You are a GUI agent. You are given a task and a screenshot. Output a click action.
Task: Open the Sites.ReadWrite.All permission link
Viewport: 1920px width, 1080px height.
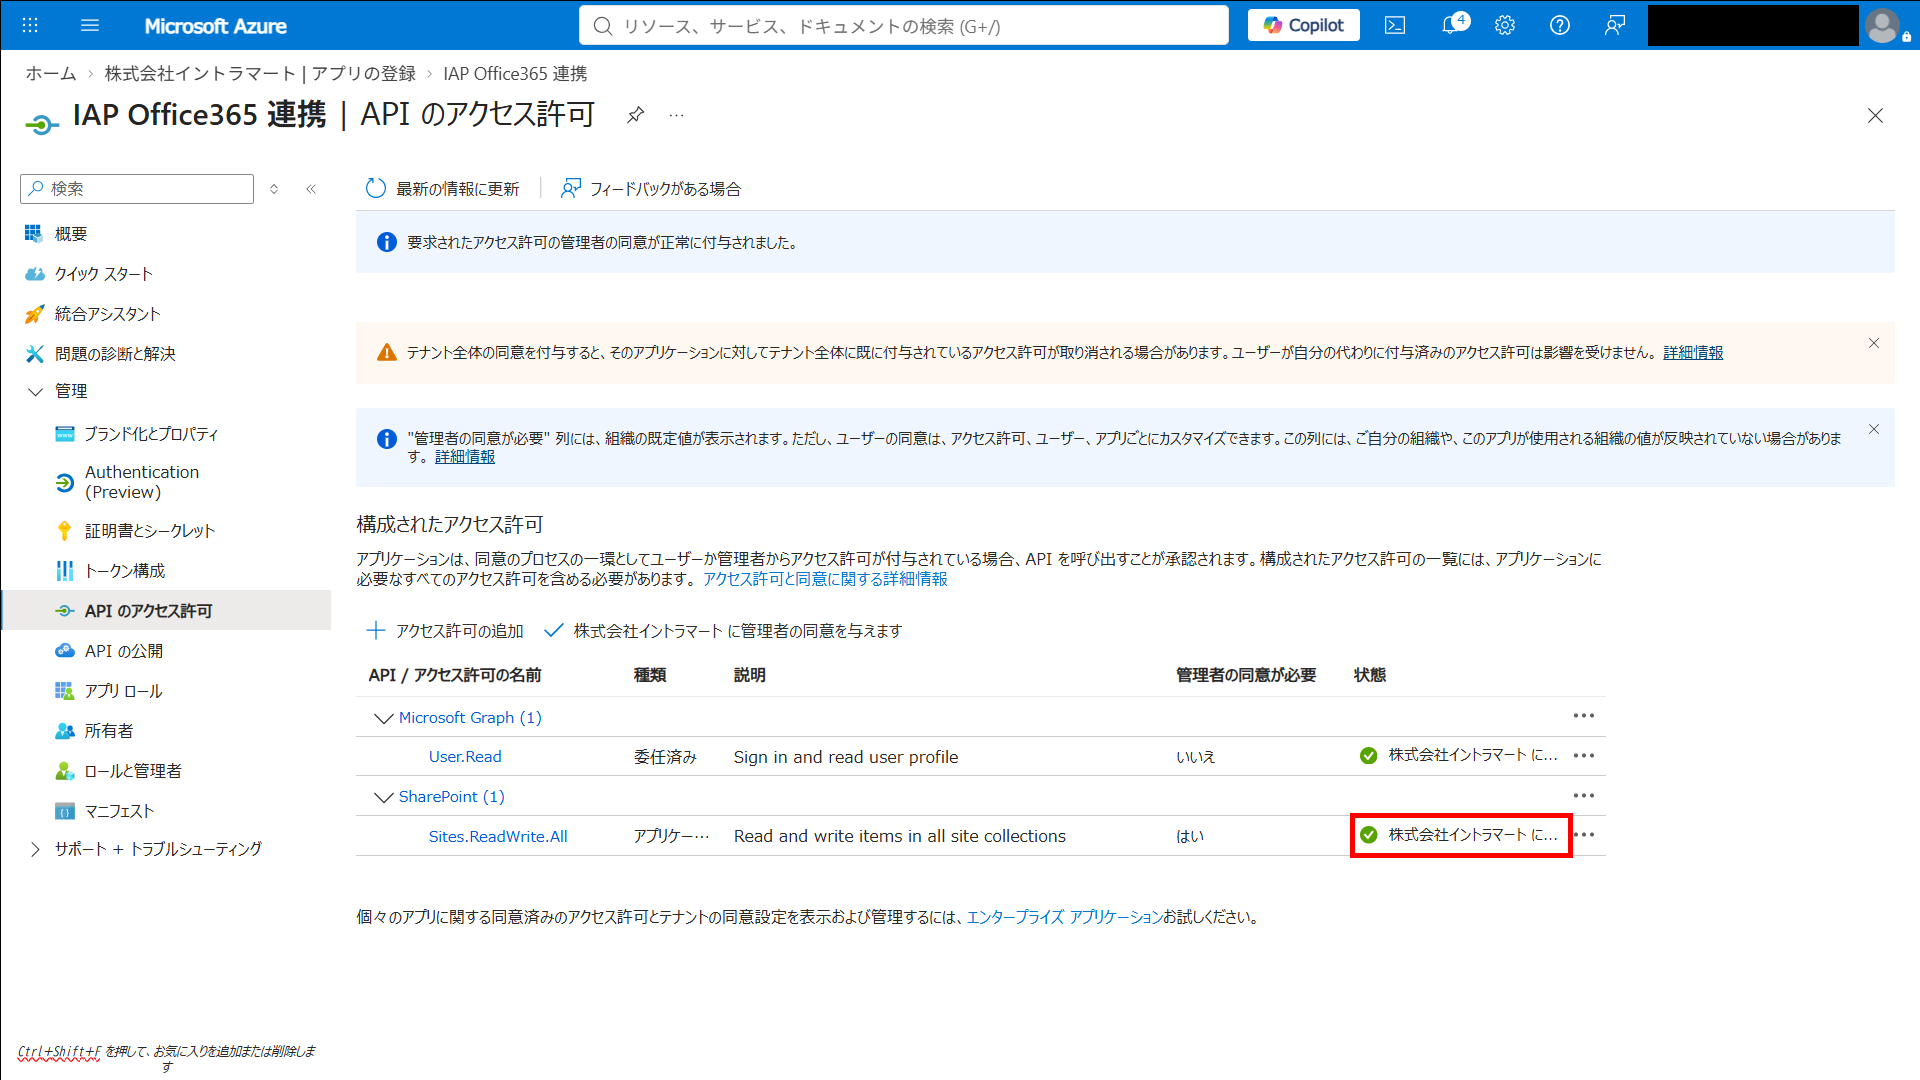point(498,837)
